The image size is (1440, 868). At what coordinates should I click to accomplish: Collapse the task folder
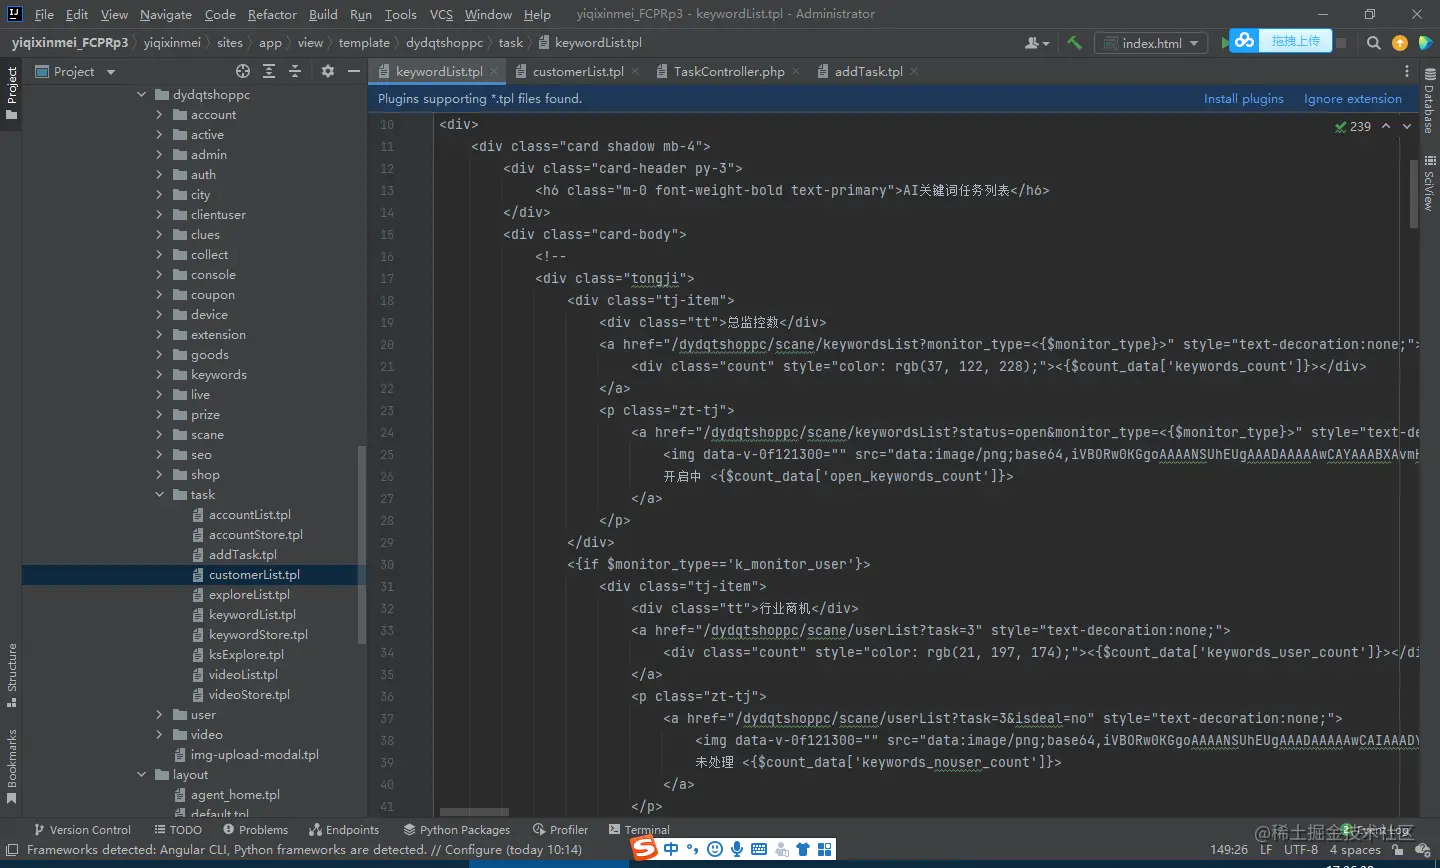(159, 495)
